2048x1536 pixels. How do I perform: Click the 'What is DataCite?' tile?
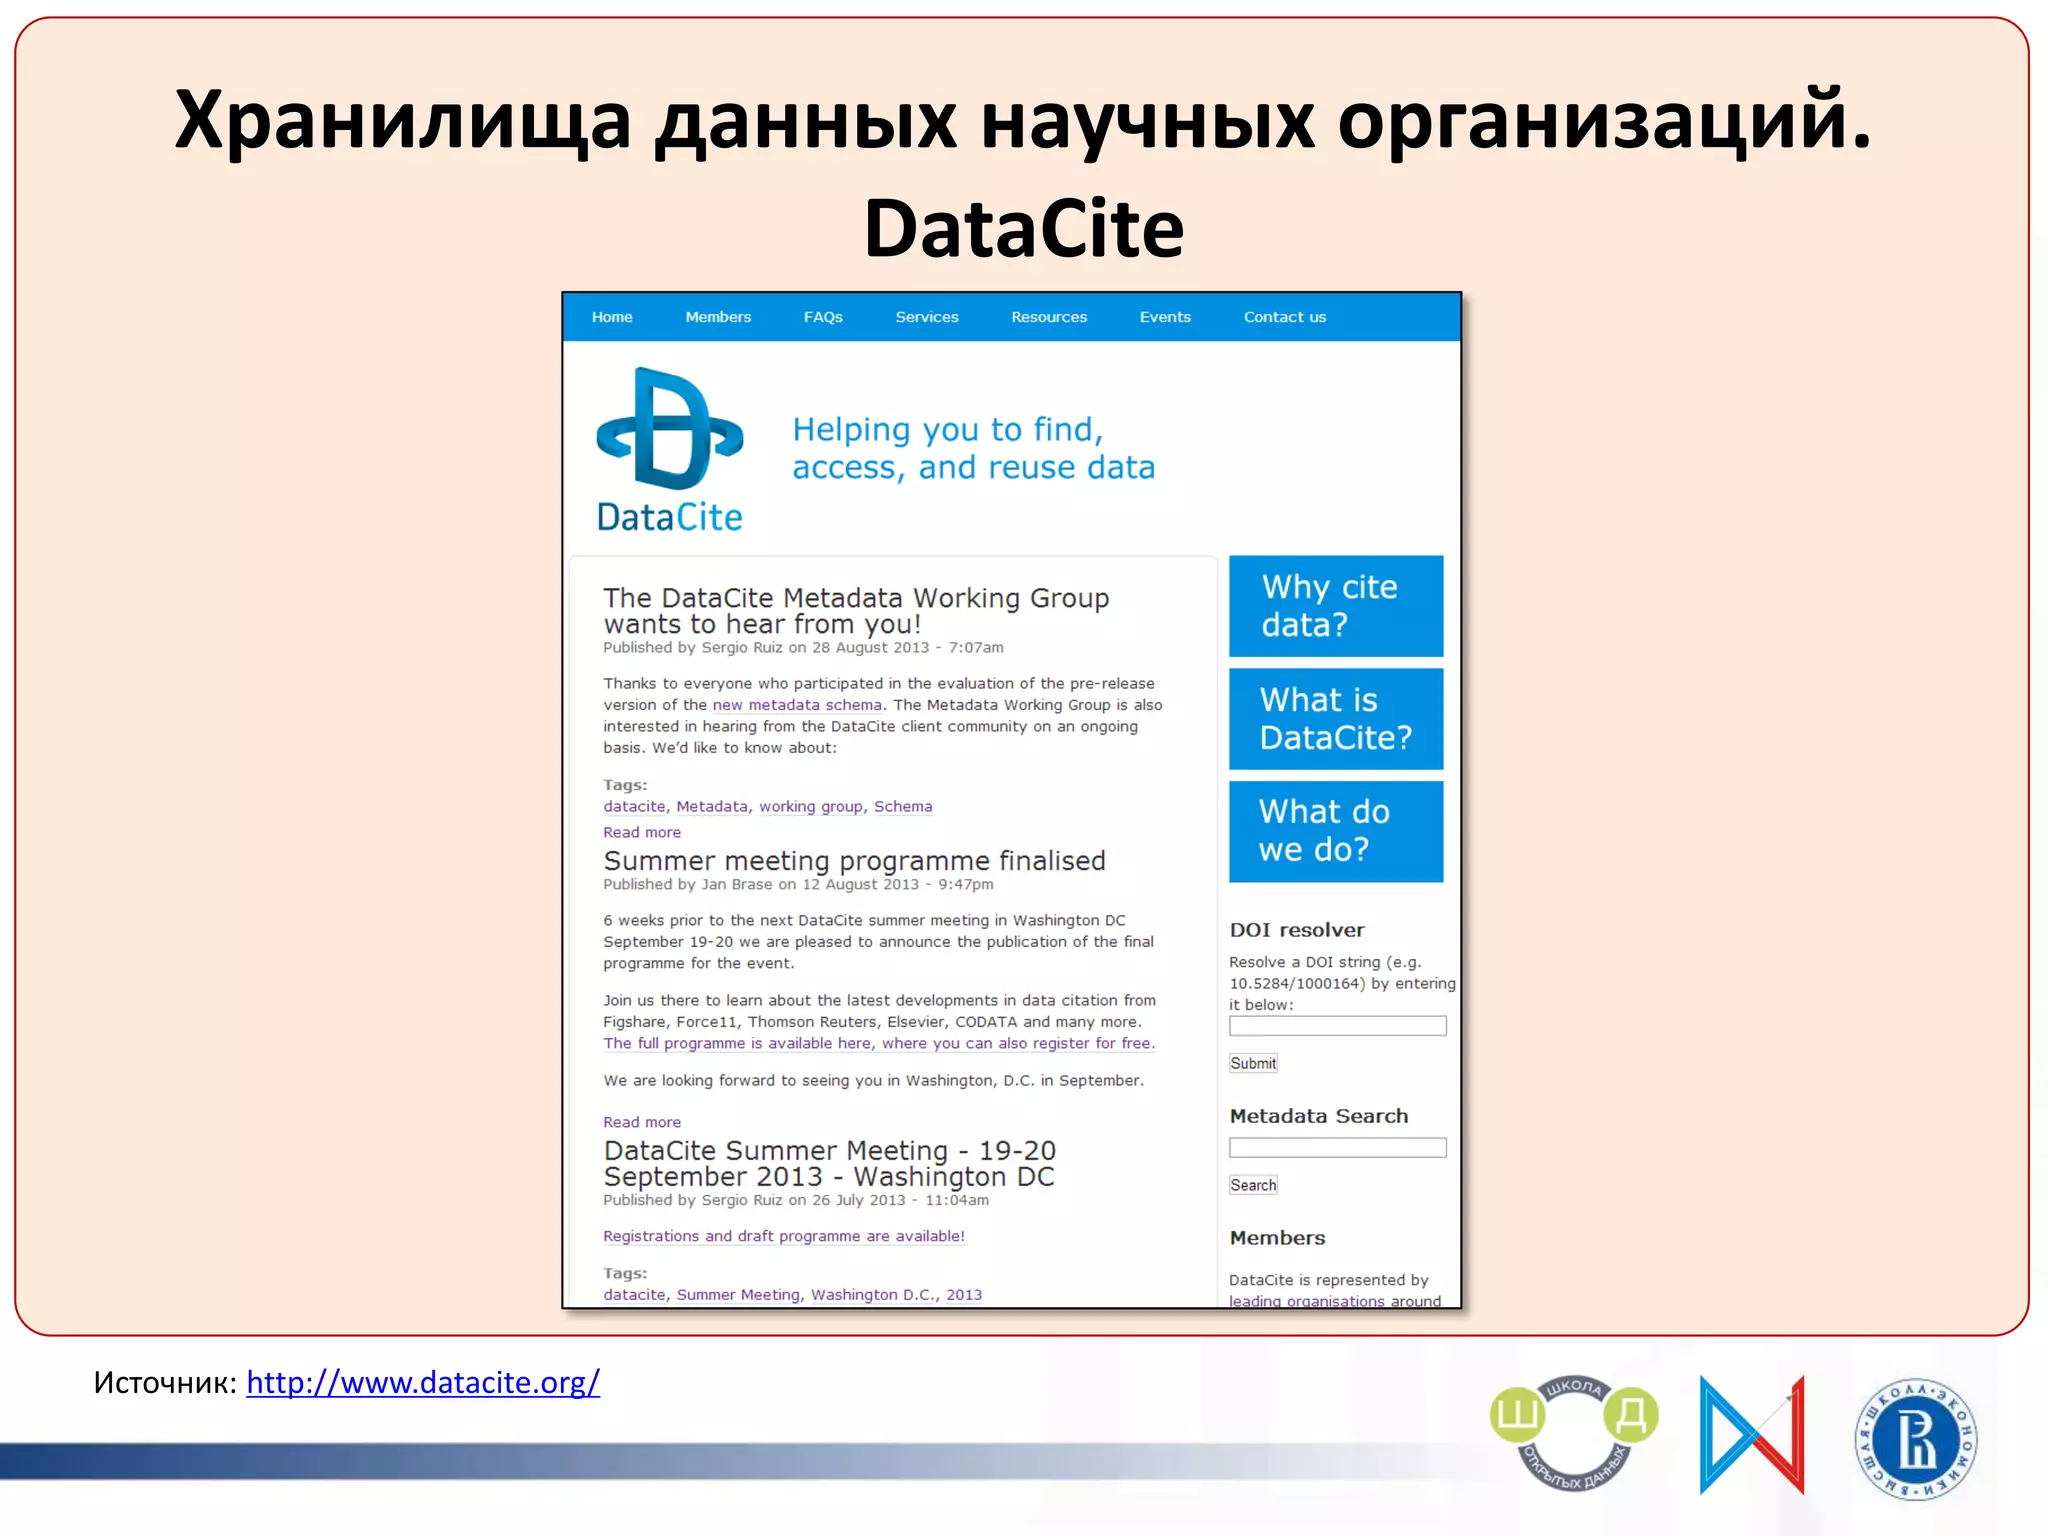point(1336,719)
